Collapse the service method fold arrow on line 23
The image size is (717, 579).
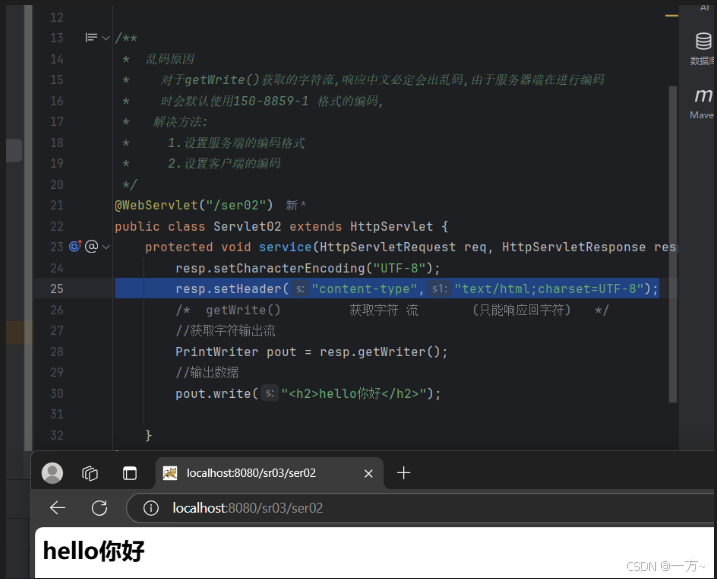tap(106, 247)
